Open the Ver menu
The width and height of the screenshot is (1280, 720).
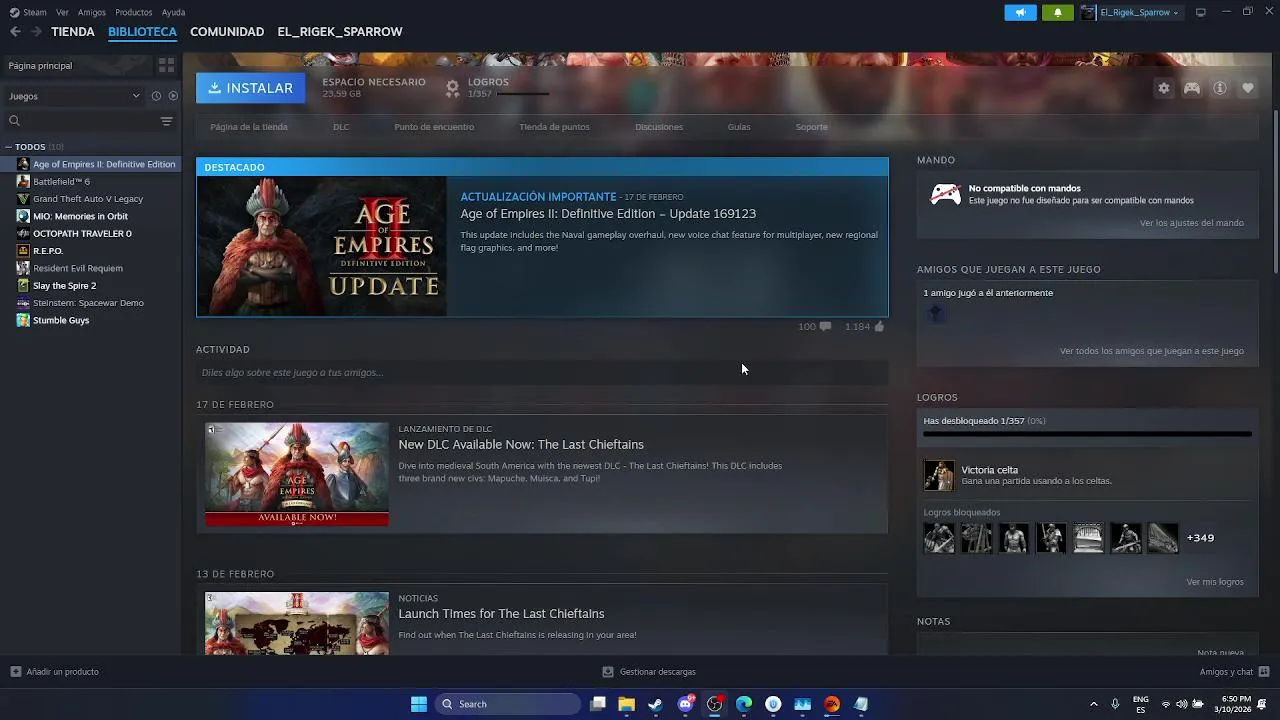[62, 12]
